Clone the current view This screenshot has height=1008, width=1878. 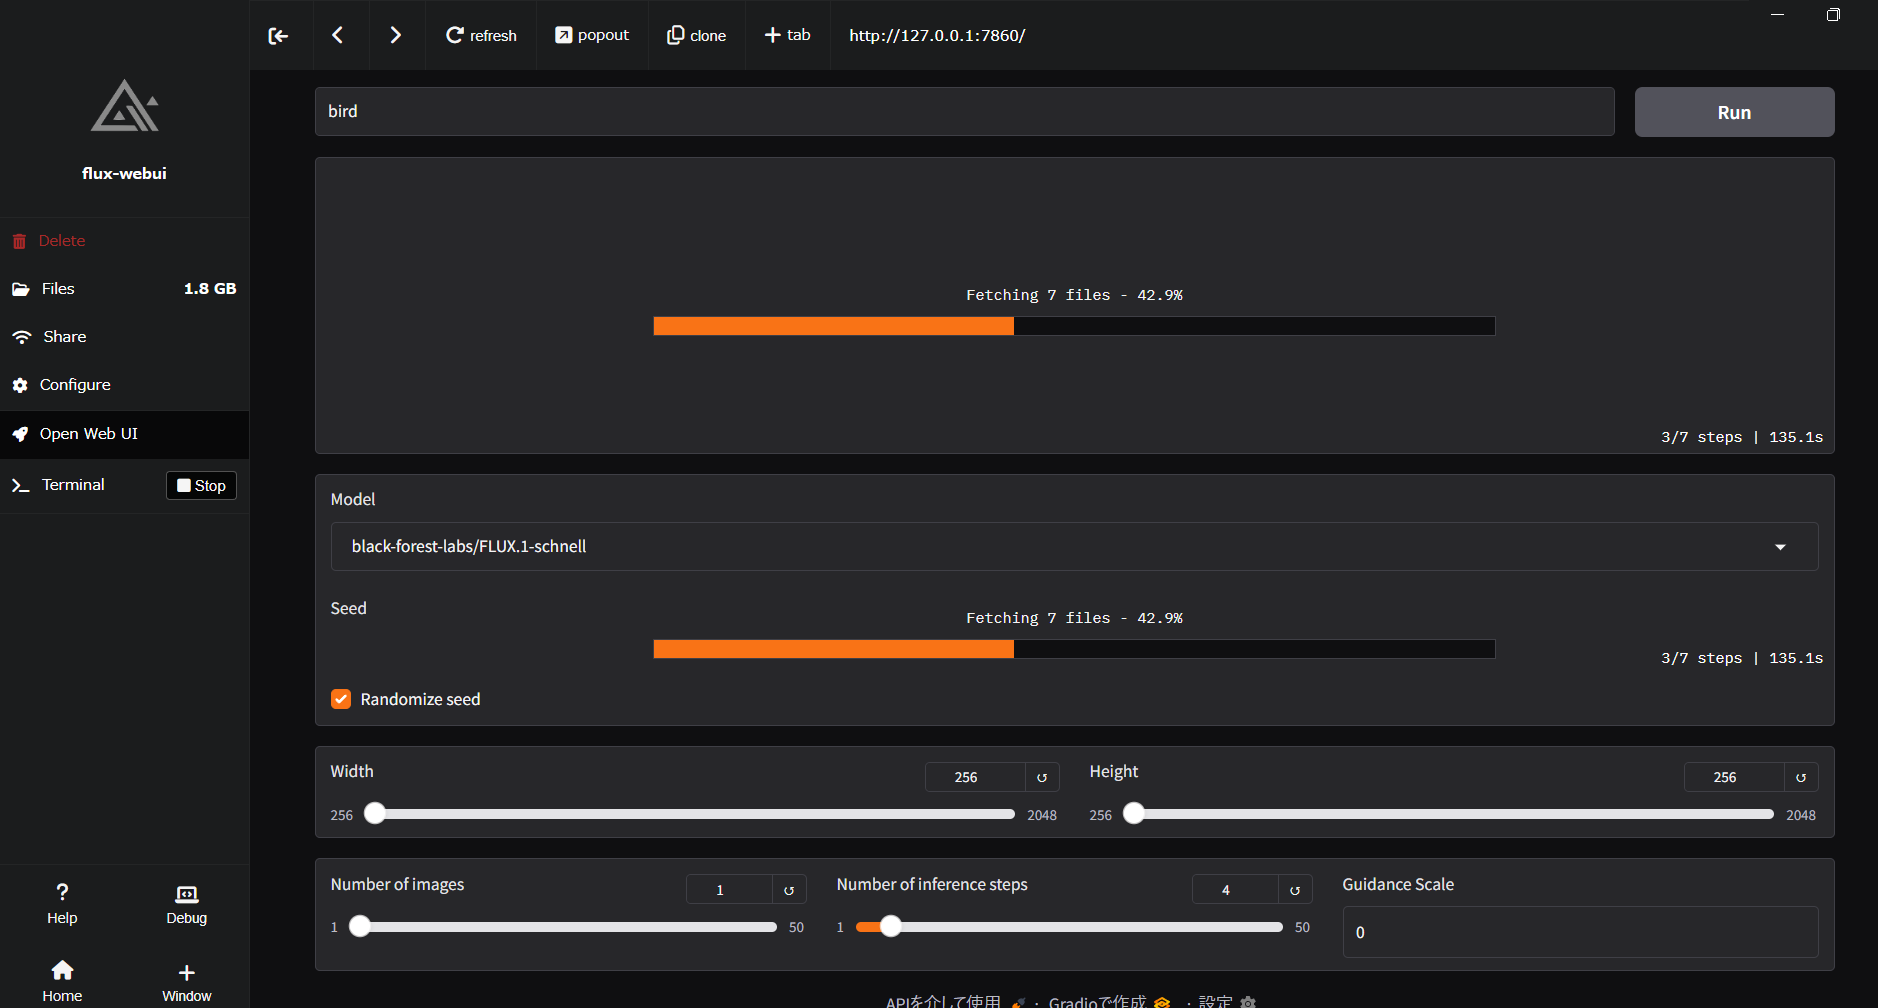696,35
